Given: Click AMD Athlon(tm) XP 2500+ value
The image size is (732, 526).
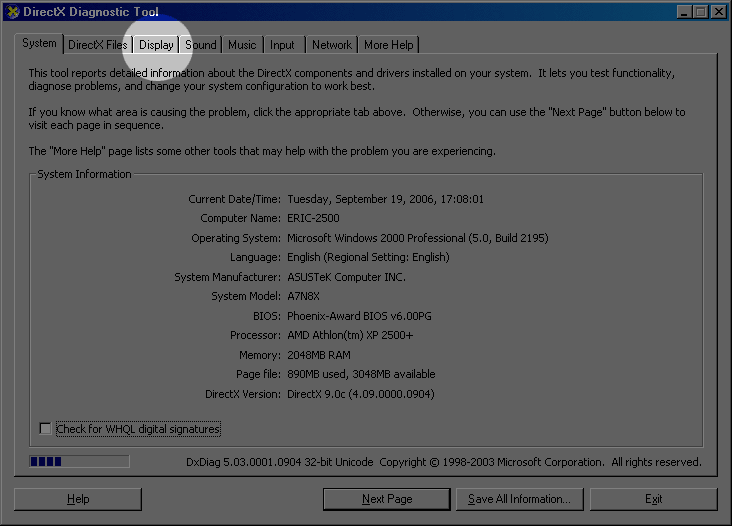Looking at the screenshot, I should 350,335.
